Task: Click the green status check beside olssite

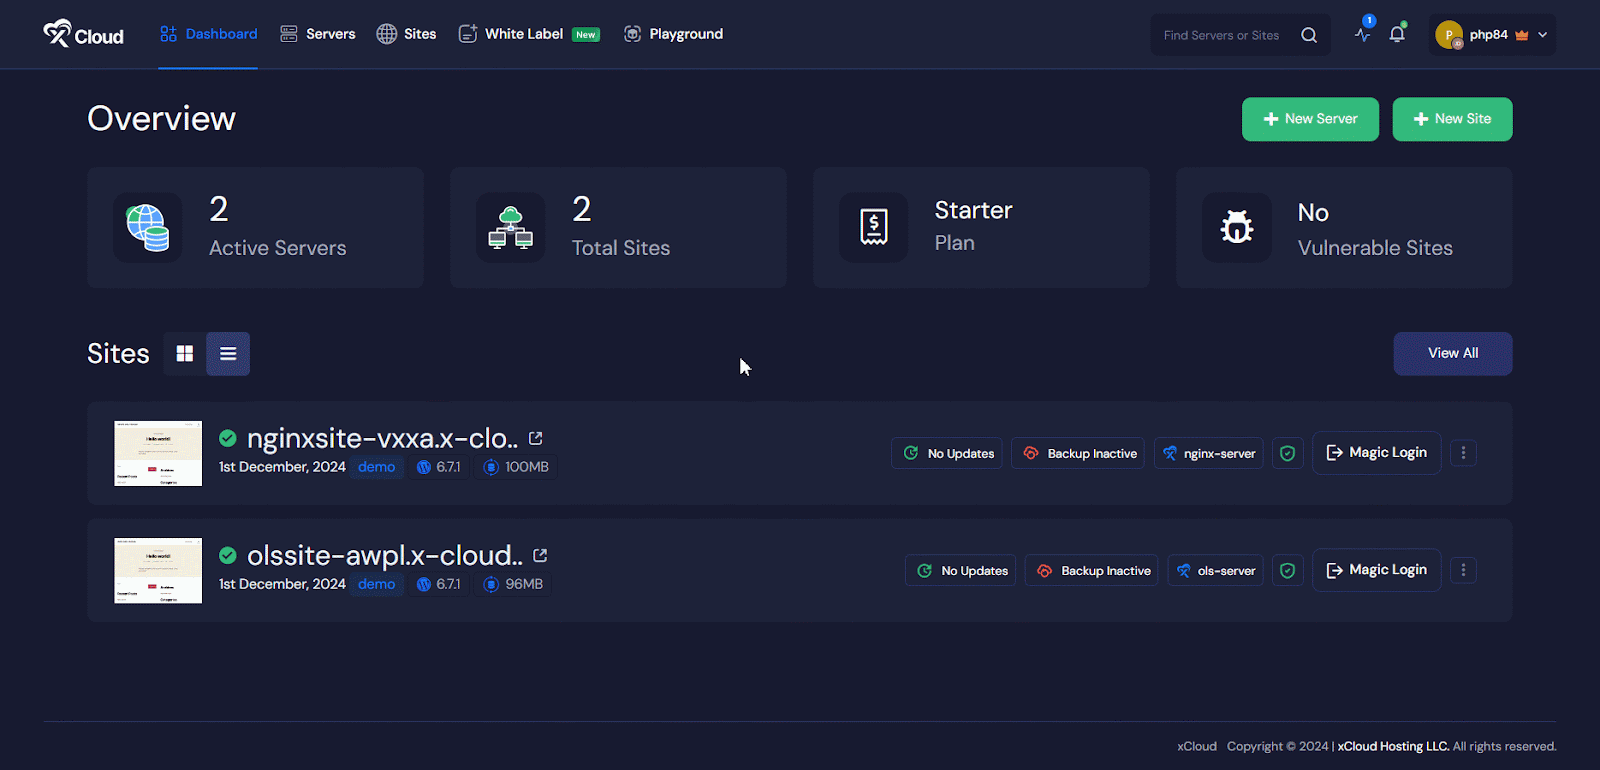Action: [x=228, y=555]
